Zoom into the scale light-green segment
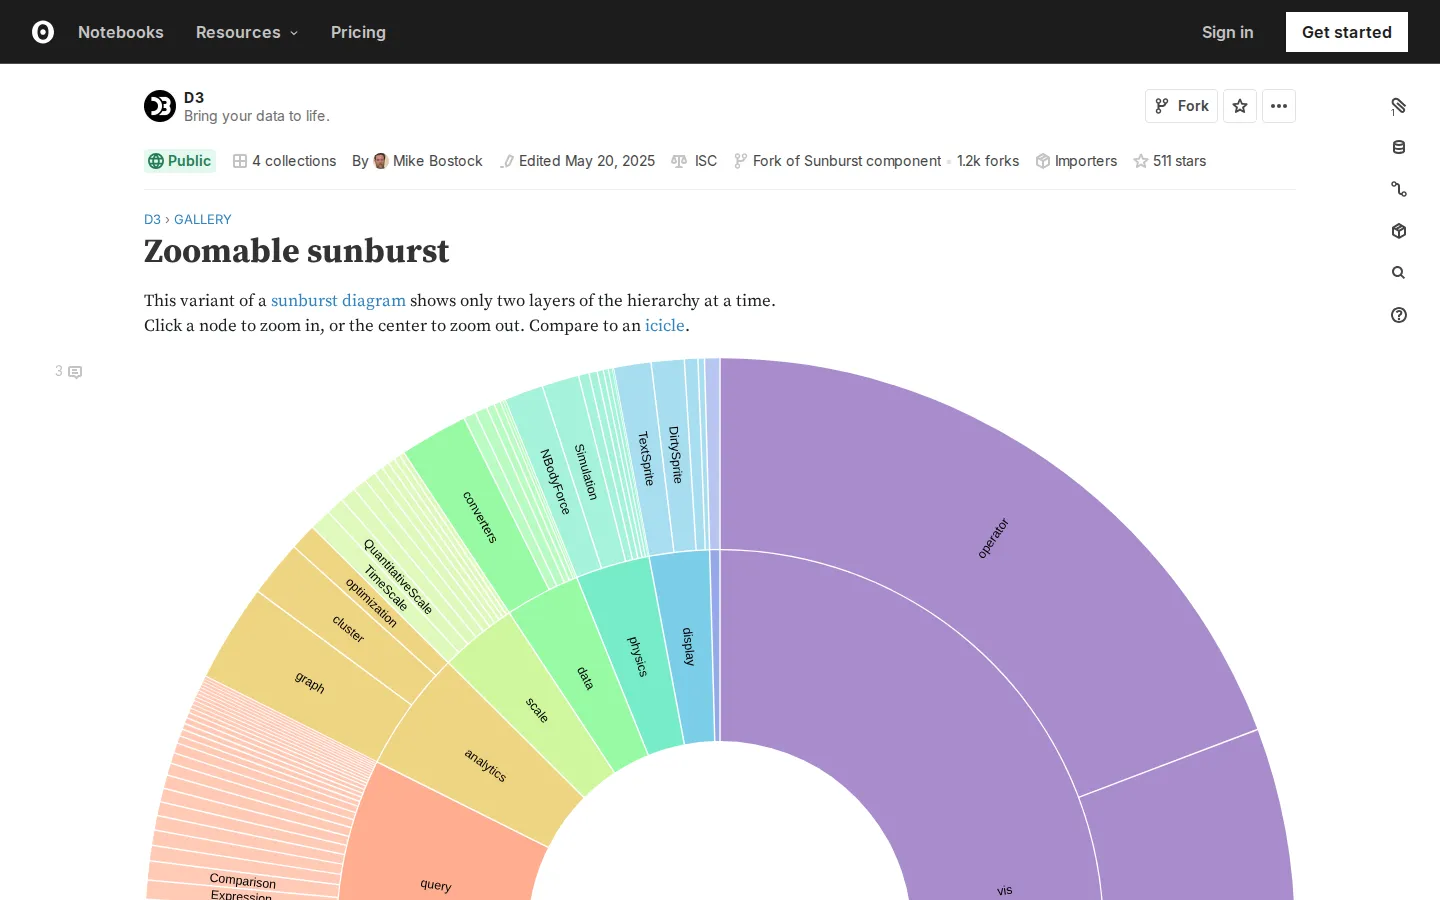The image size is (1440, 900). tap(537, 710)
